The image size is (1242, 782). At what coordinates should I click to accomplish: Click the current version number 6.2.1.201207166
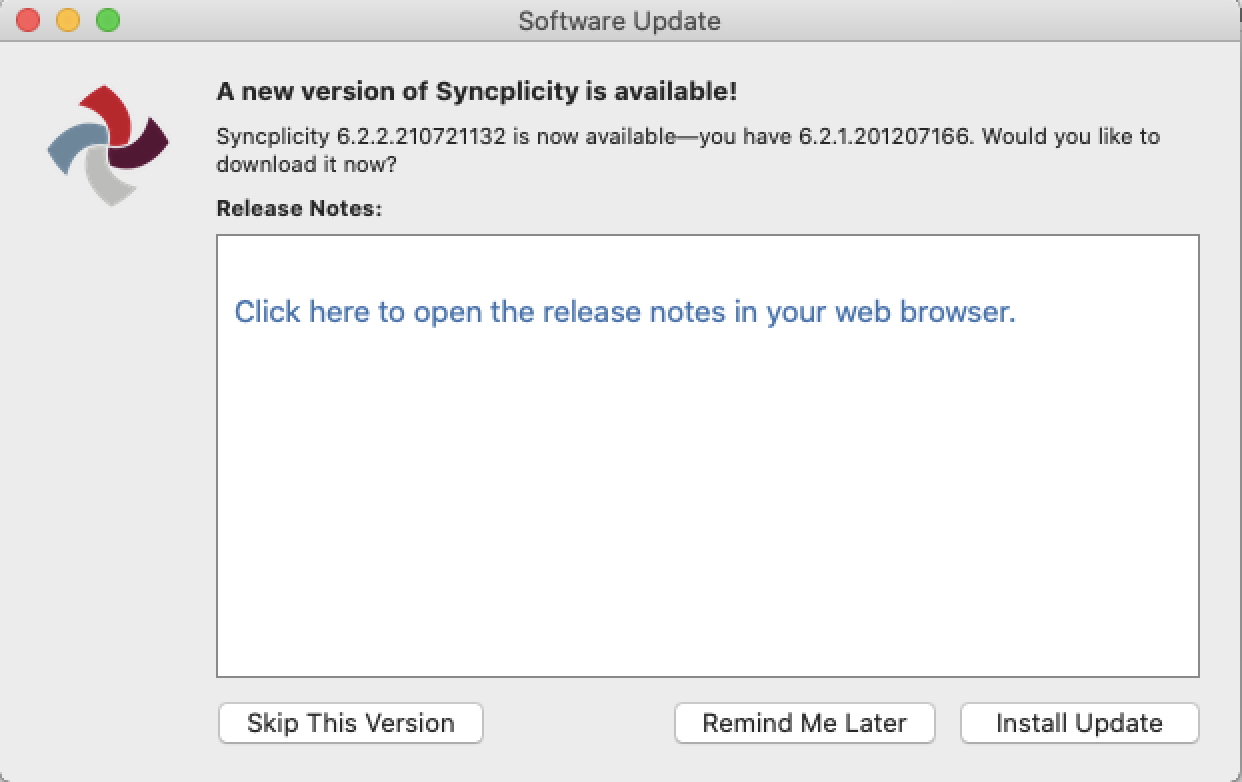(x=884, y=136)
